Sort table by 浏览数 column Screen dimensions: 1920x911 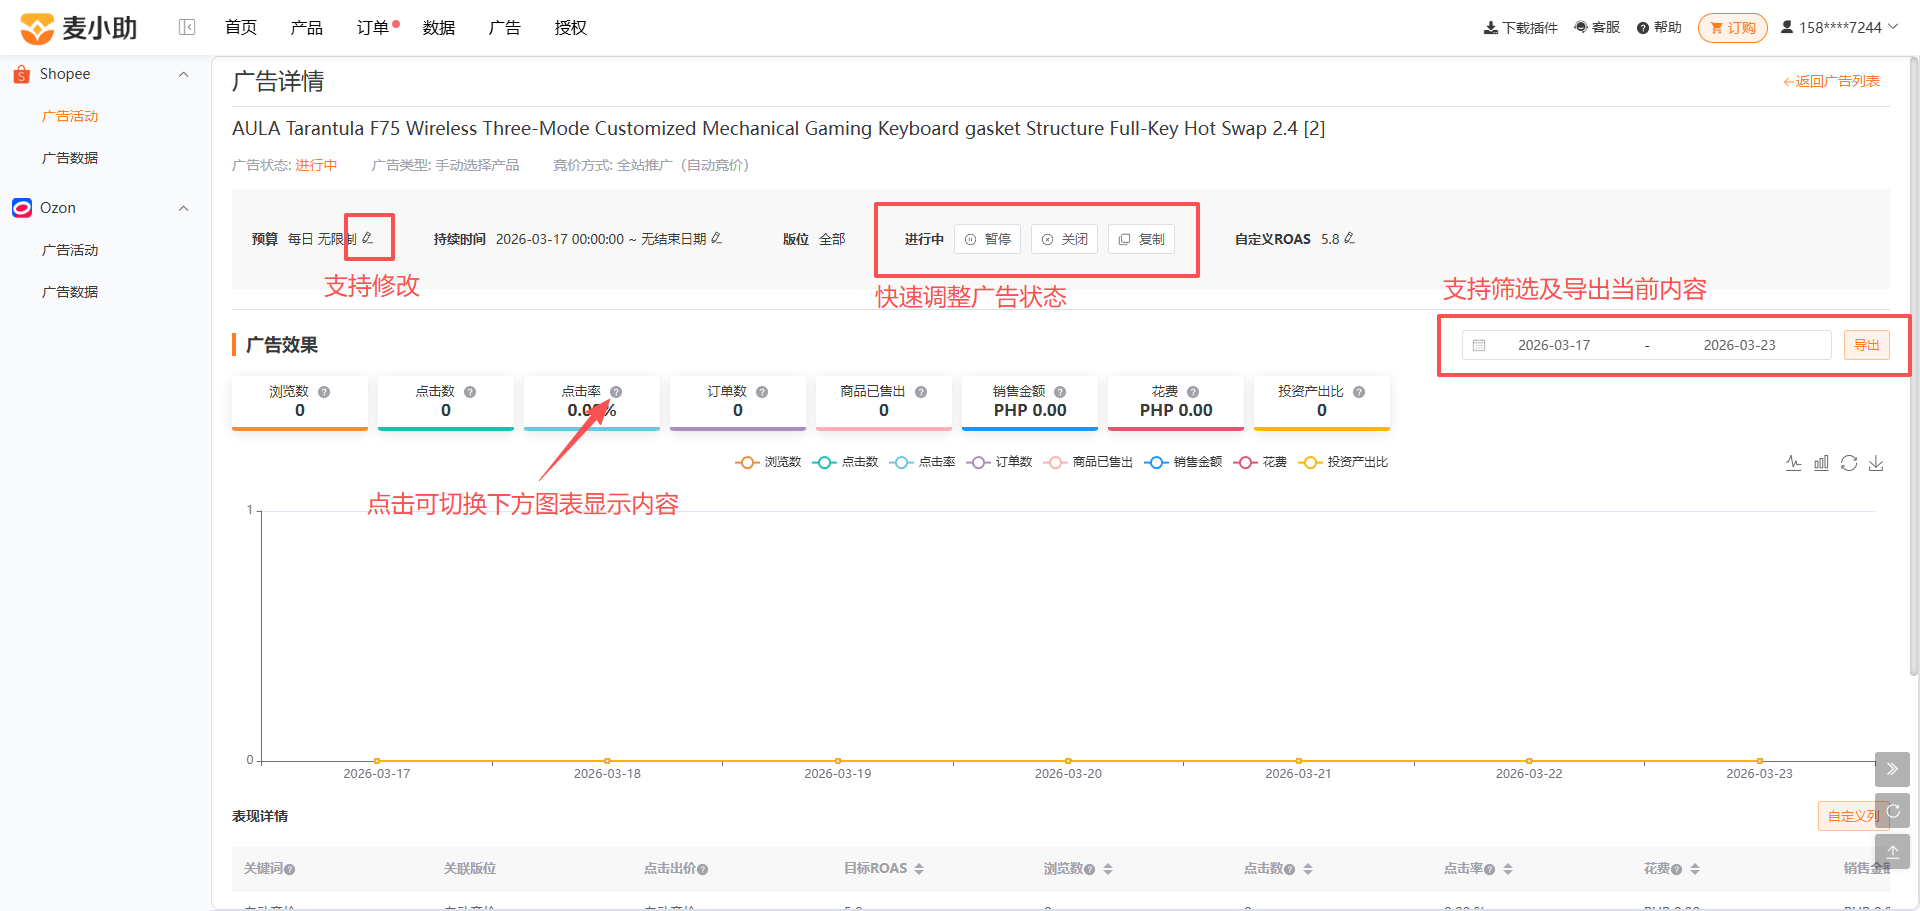[1108, 869]
